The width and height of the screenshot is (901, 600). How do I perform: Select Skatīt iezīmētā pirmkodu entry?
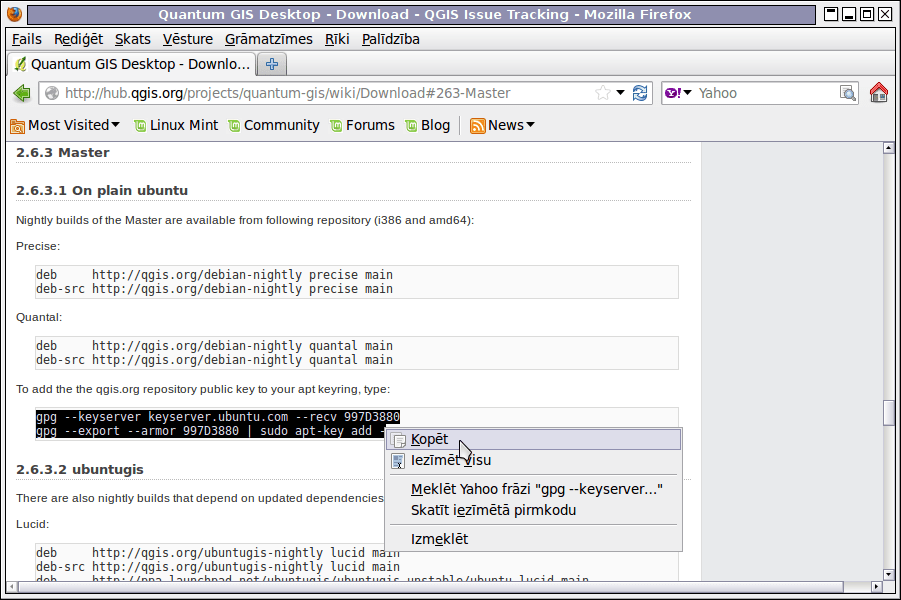click(535, 510)
